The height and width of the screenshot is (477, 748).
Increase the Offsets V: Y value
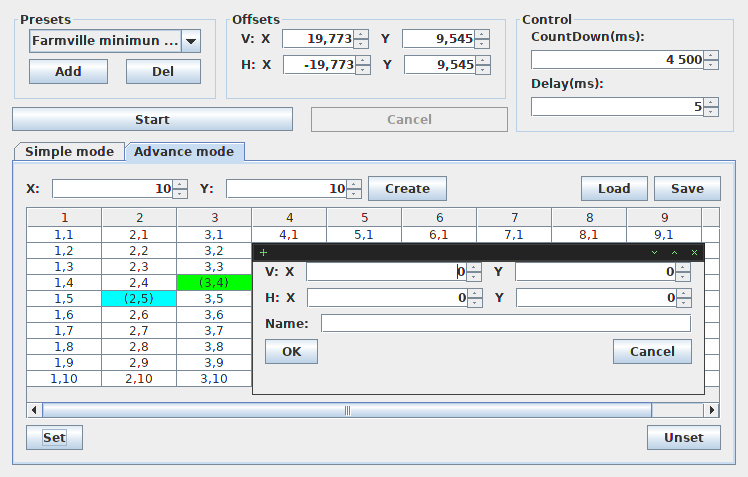(482, 34)
